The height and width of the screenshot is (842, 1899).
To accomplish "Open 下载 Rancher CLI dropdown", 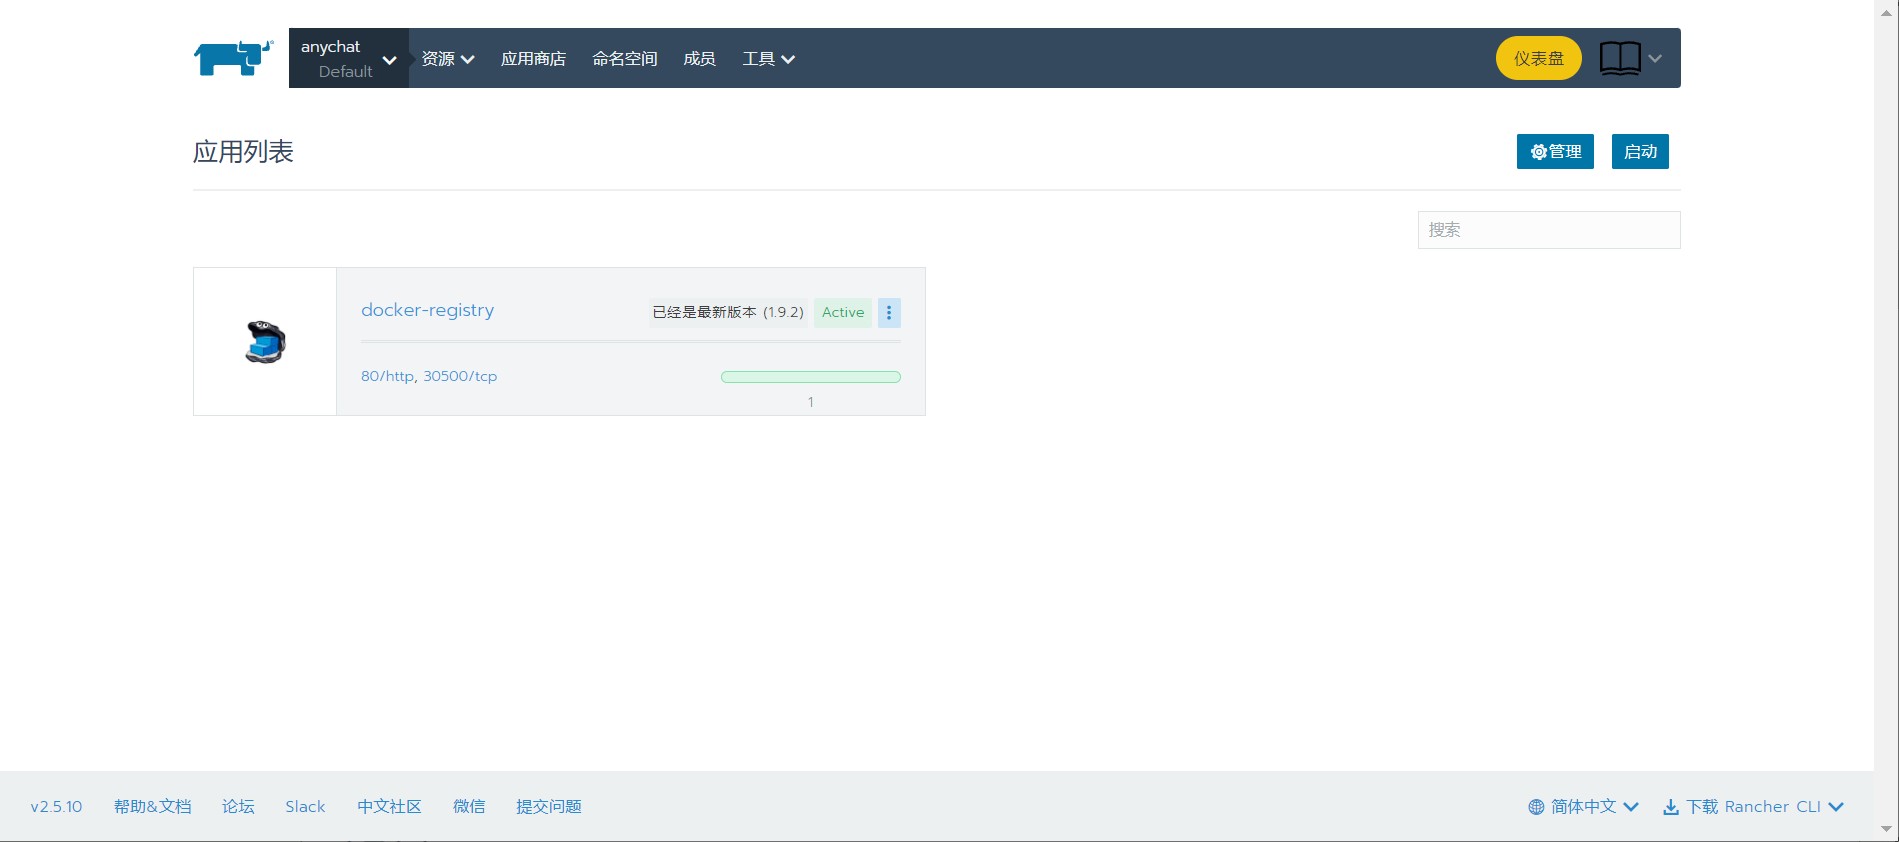I will point(1753,806).
